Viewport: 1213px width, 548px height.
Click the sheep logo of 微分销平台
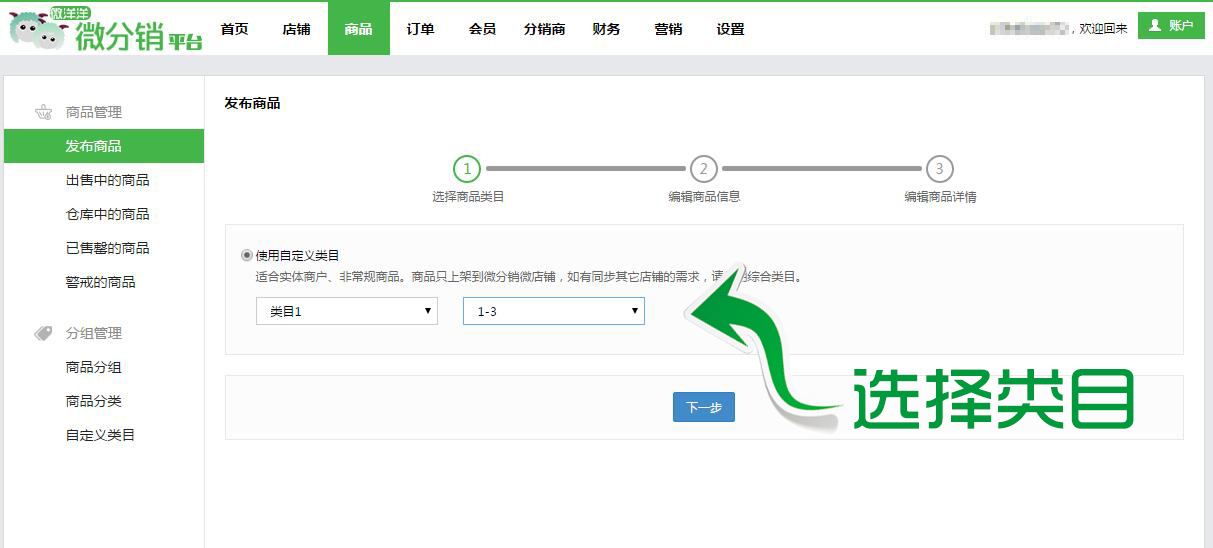pyautogui.click(x=38, y=30)
